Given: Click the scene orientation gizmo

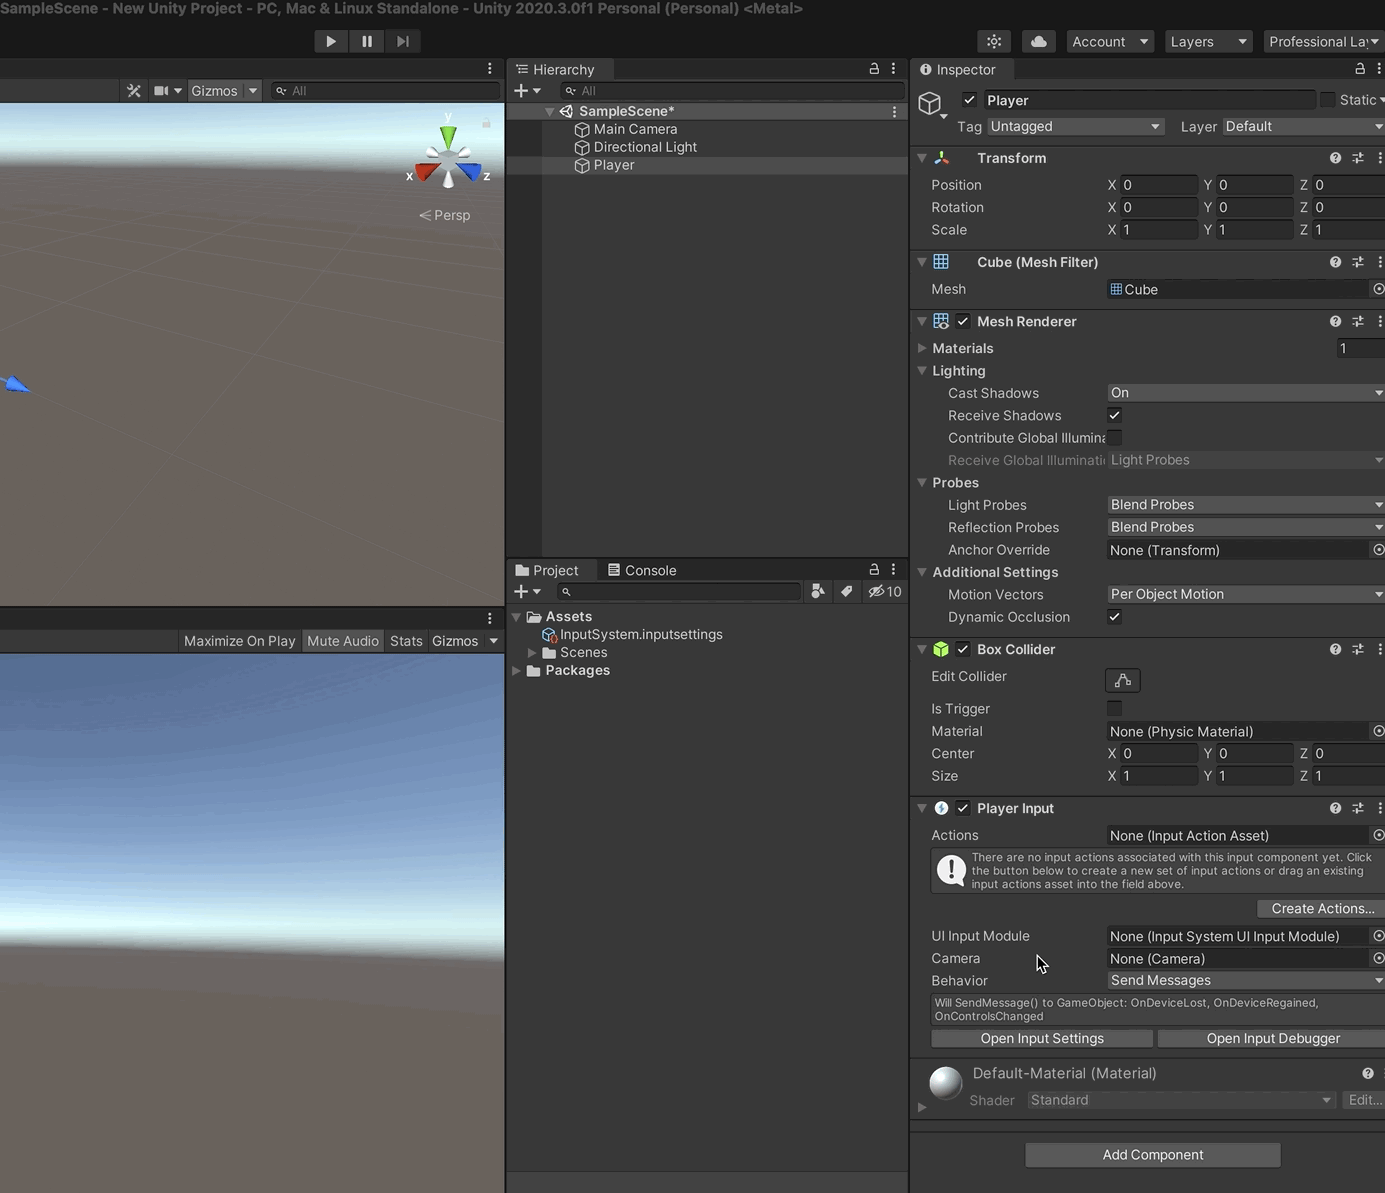Looking at the screenshot, I should point(448,157).
